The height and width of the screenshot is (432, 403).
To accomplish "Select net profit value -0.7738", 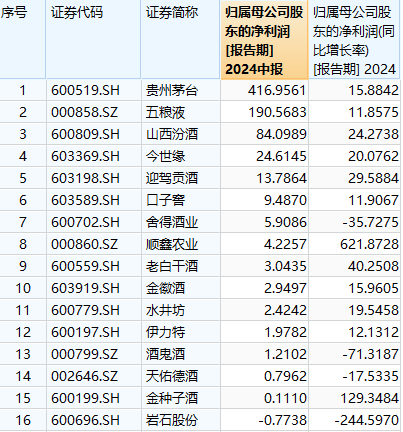I will point(283,420).
